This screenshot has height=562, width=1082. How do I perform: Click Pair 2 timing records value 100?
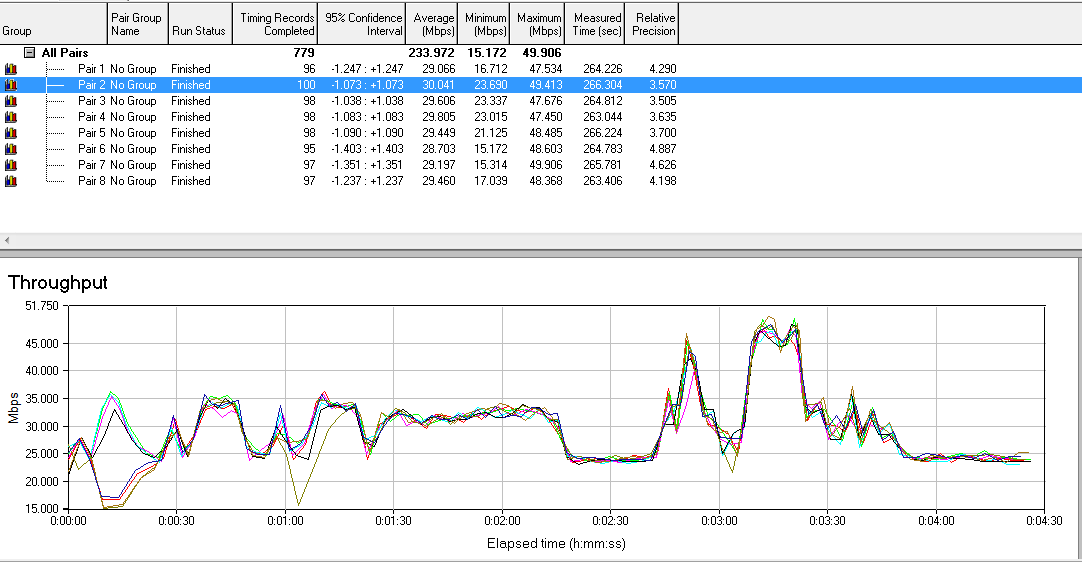coord(306,85)
